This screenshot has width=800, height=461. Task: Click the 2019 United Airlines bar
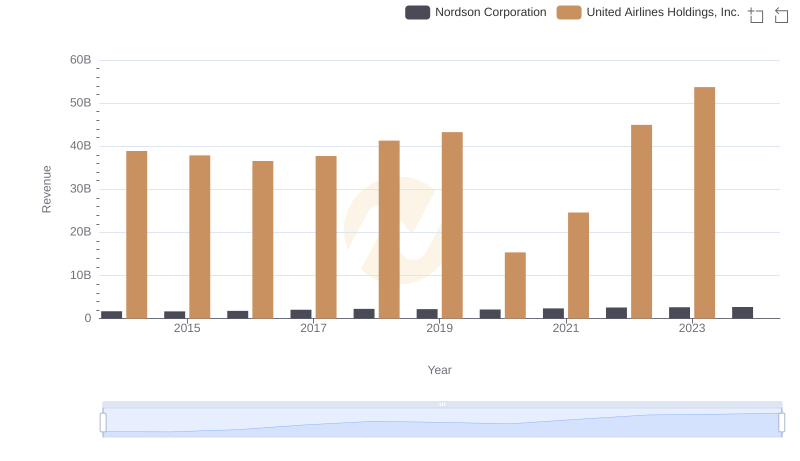(x=452, y=225)
